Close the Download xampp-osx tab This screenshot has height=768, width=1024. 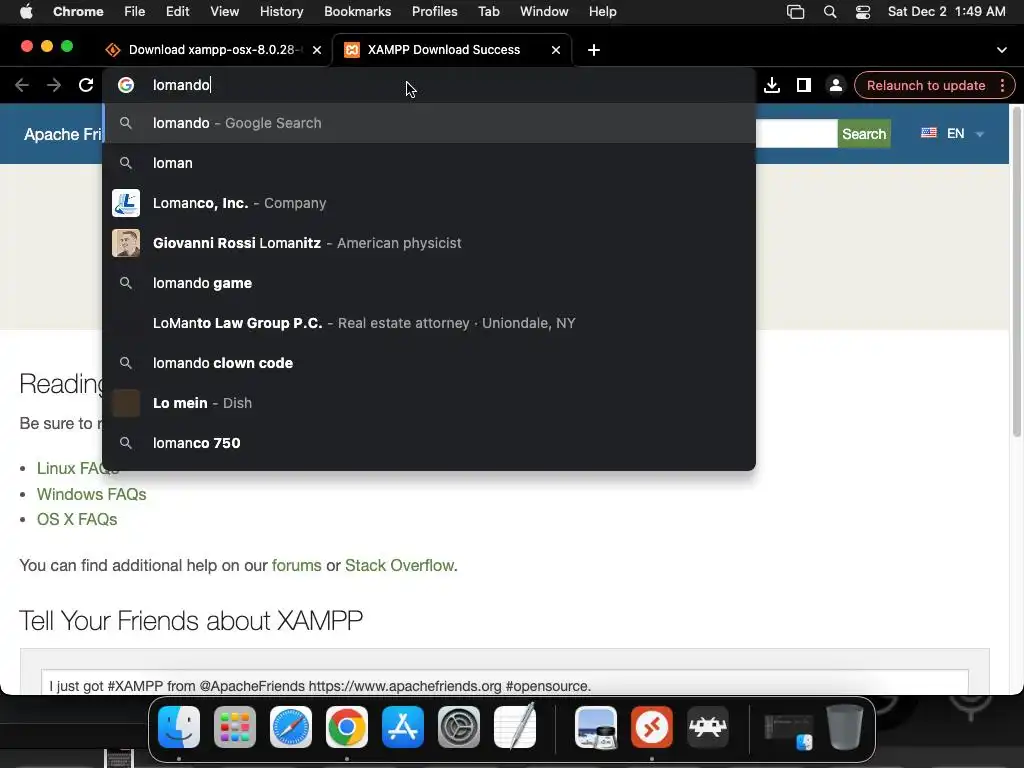coord(317,50)
